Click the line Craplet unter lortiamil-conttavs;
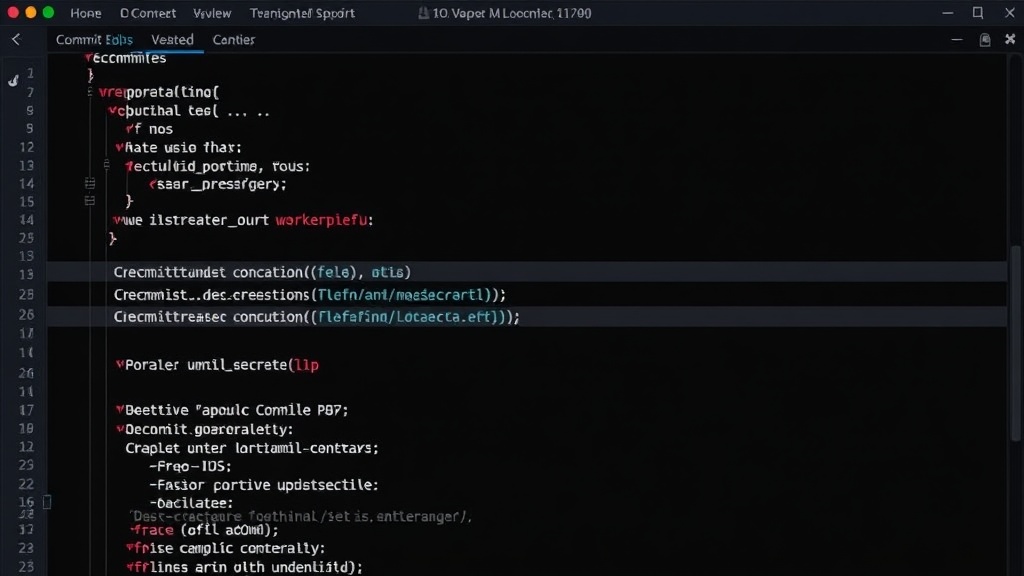The image size is (1024, 576). (252, 448)
